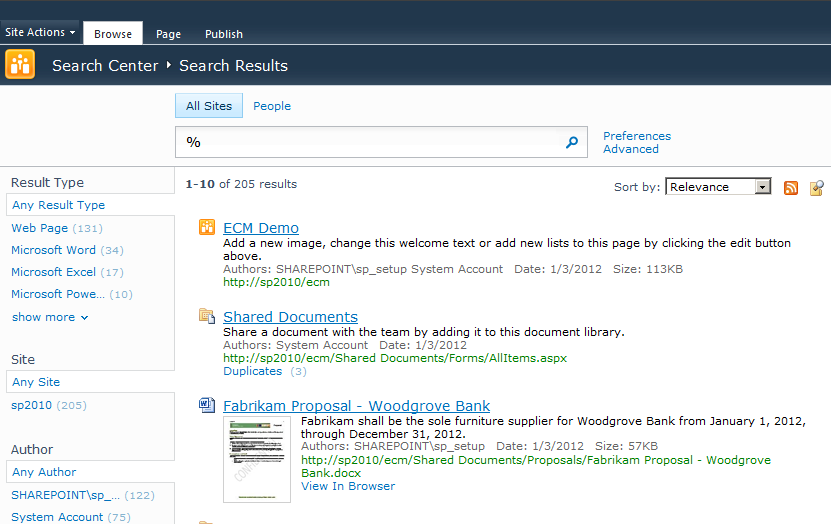Filter results by Microsoft Excel
Viewport: 831px width, 524px height.
(x=54, y=272)
